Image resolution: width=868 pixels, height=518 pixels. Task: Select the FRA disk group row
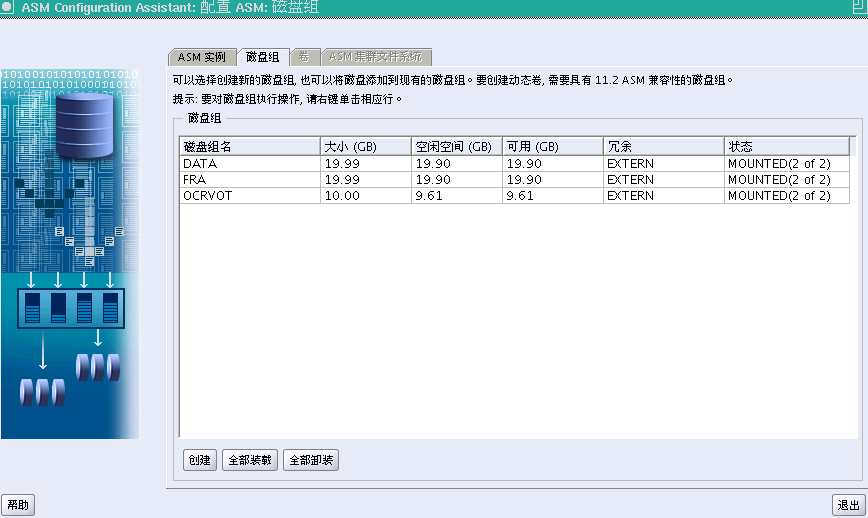(514, 180)
